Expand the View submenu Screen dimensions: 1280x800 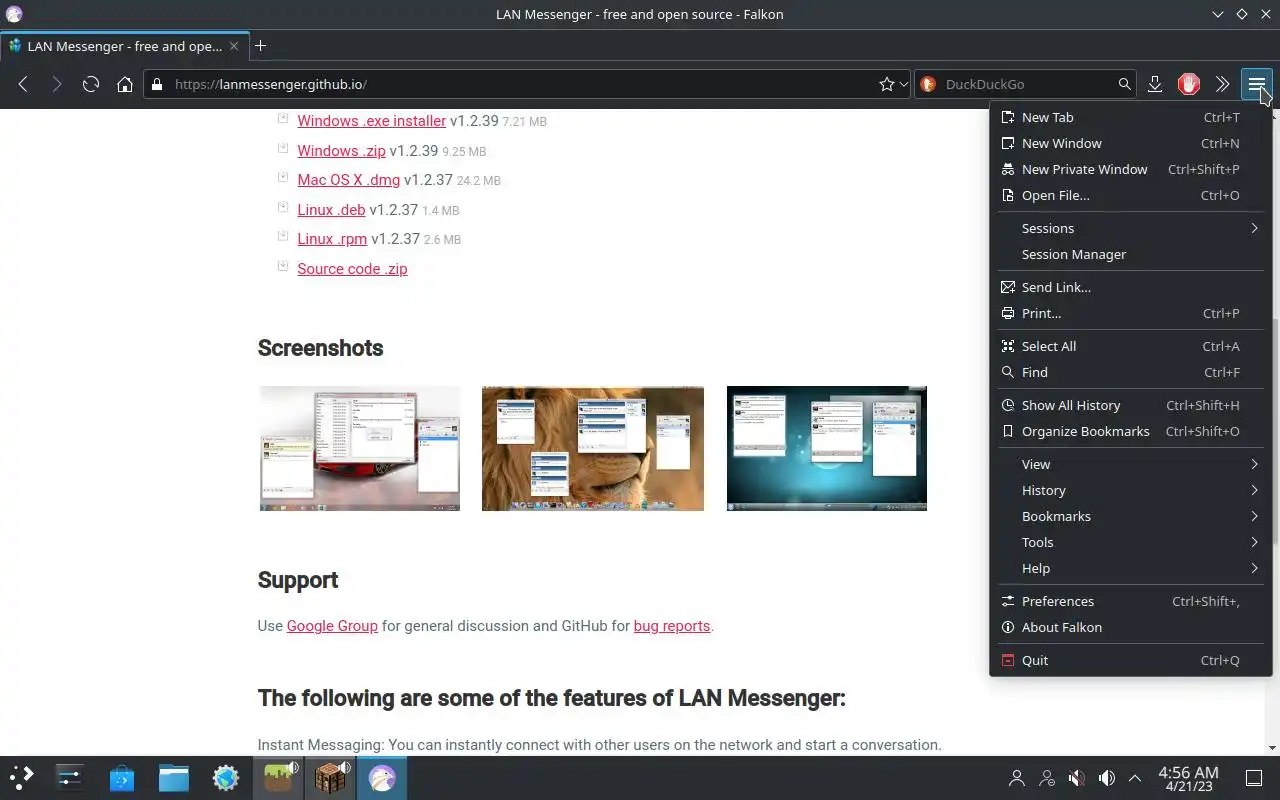(1130, 464)
